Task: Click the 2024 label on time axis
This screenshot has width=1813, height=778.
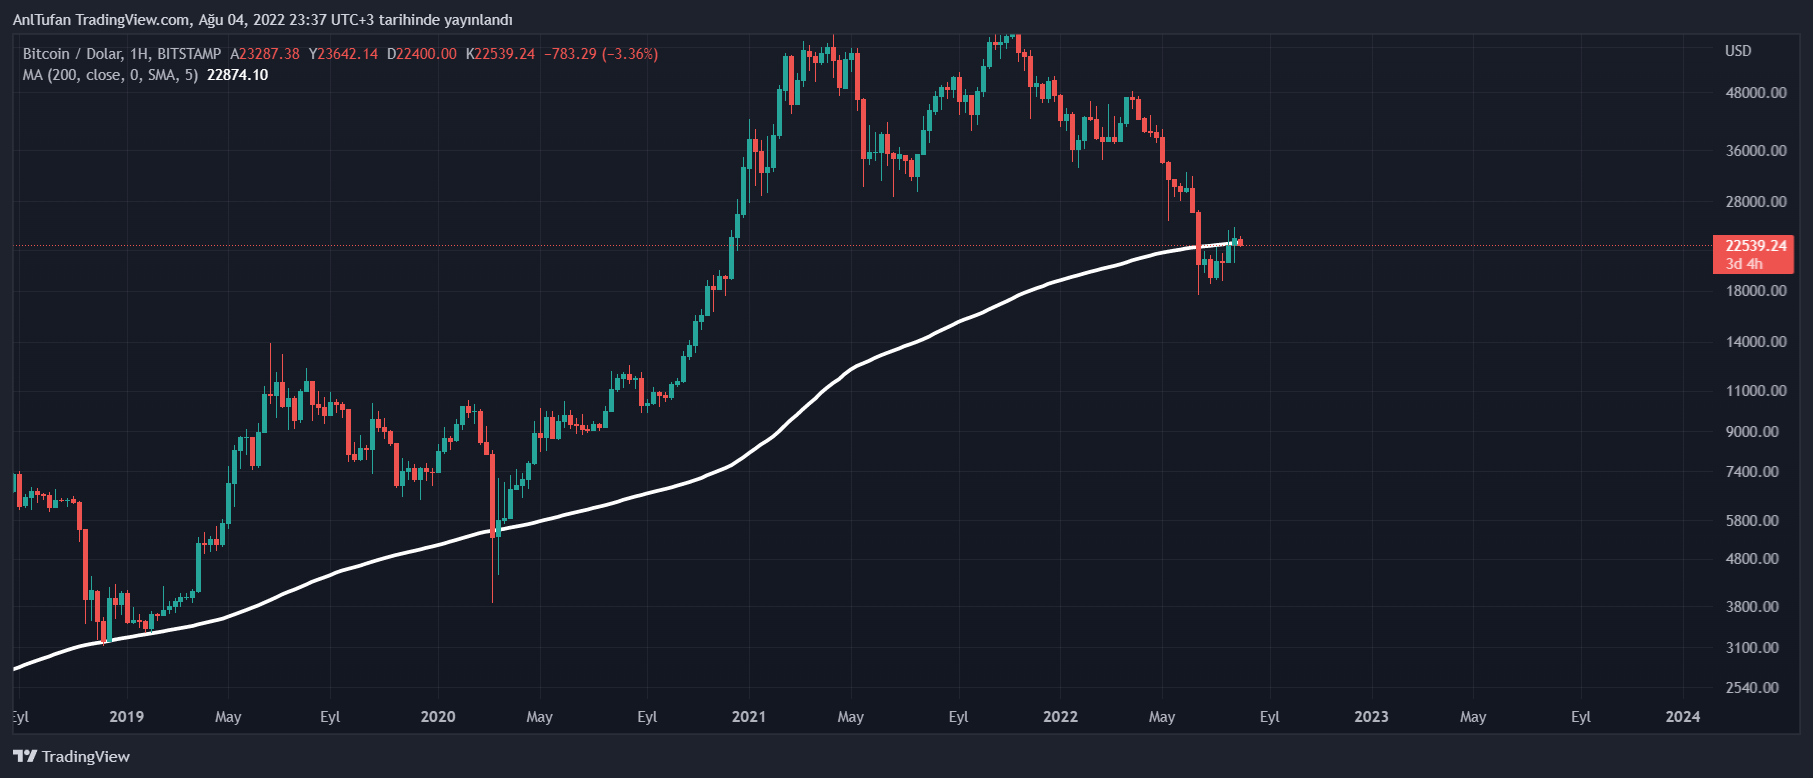Action: click(1683, 717)
